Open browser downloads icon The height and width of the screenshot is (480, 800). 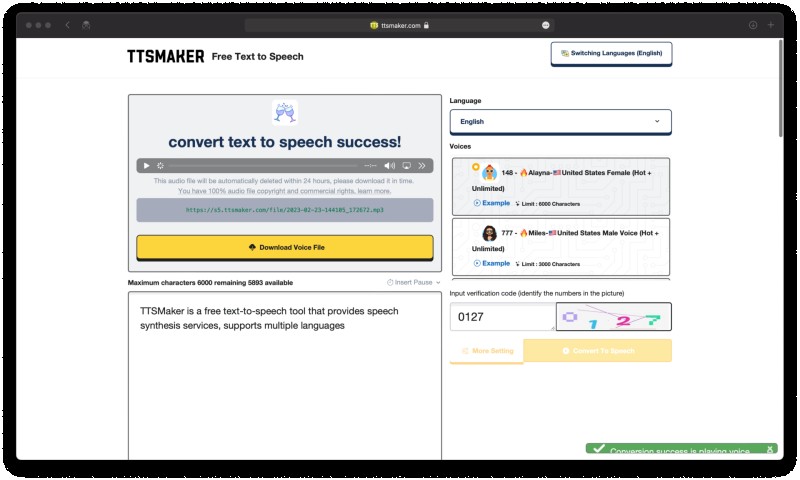click(753, 25)
